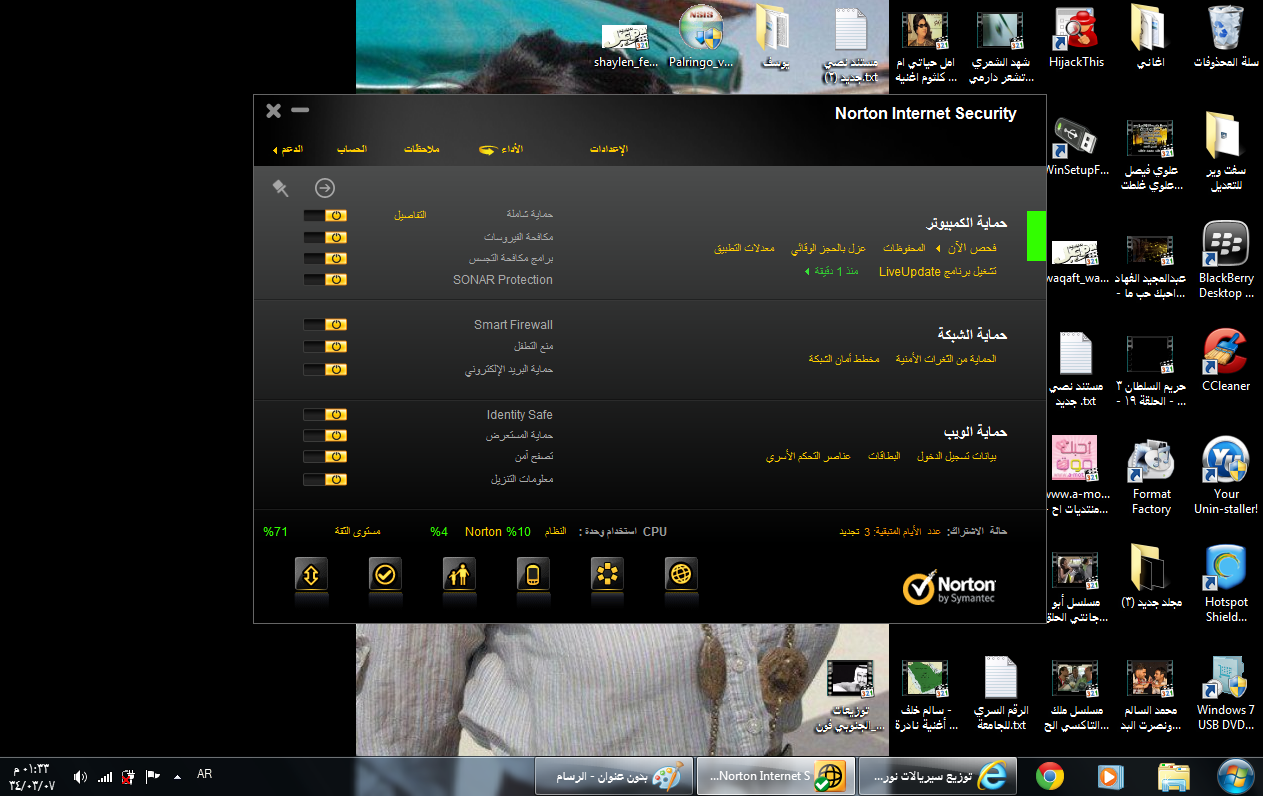
Task: Open Windows Media Player from the taskbar
Action: click(x=1110, y=777)
